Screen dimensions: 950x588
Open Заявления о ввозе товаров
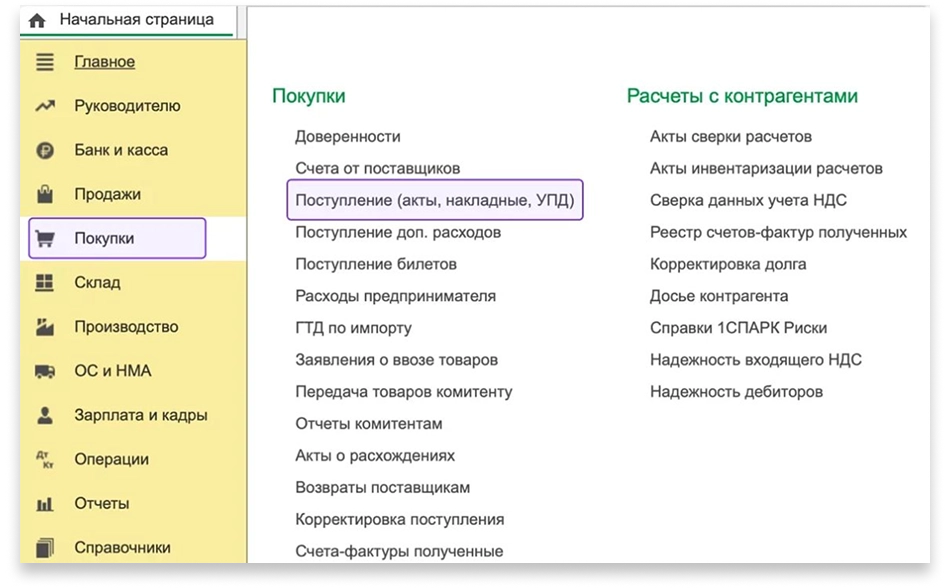396,360
